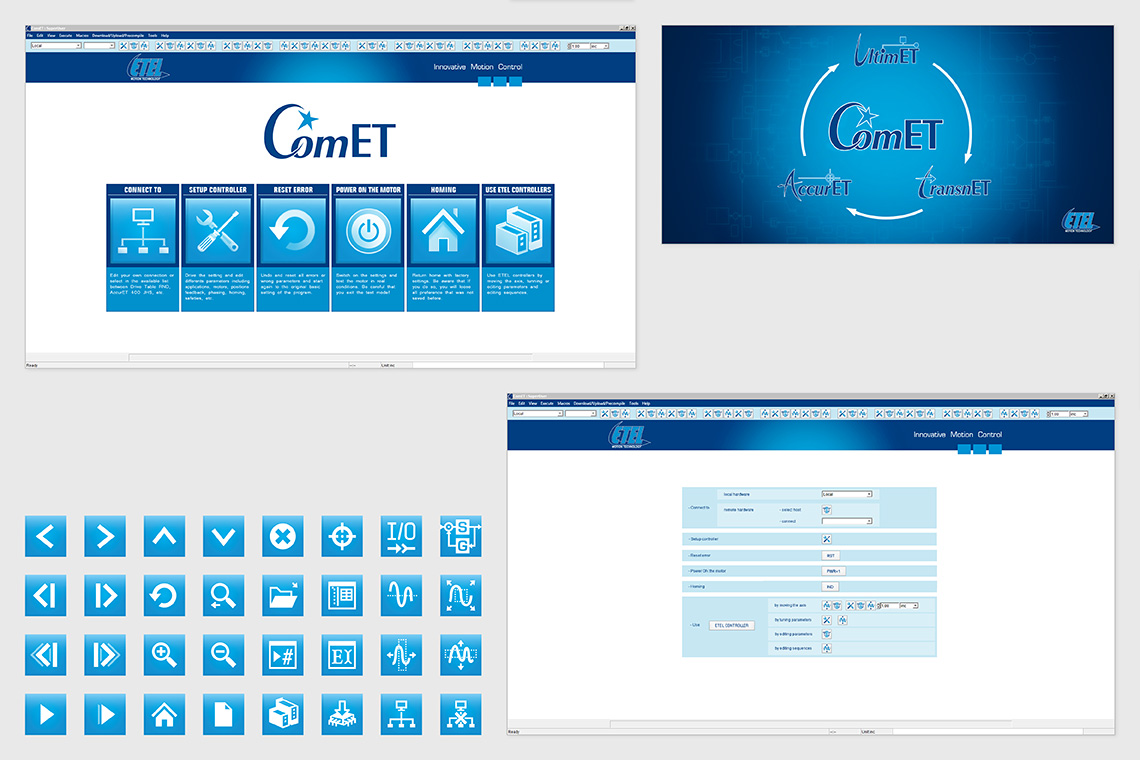
Task: Click the right arrow icon in the icon grid
Action: [x=105, y=536]
